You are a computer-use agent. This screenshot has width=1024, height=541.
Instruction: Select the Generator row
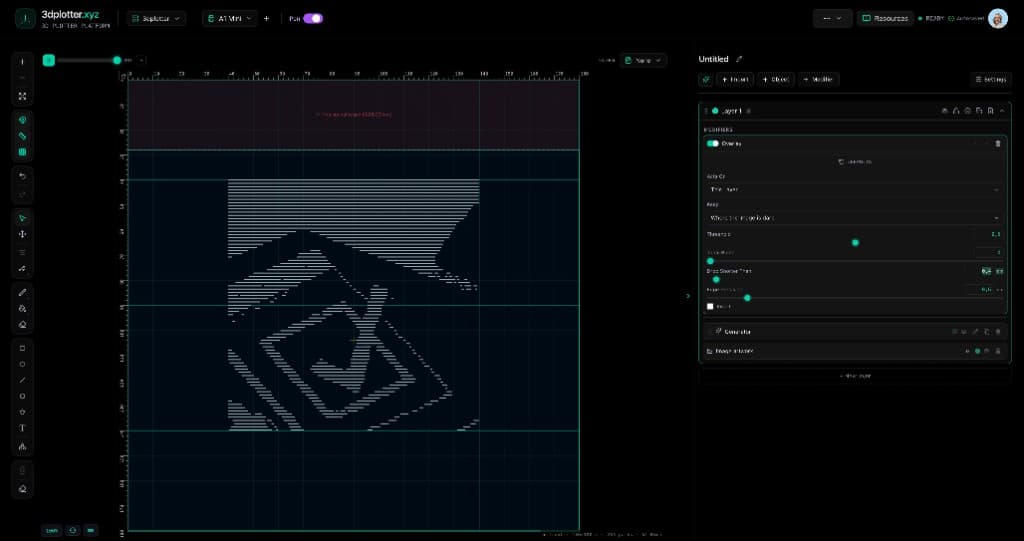tap(854, 332)
